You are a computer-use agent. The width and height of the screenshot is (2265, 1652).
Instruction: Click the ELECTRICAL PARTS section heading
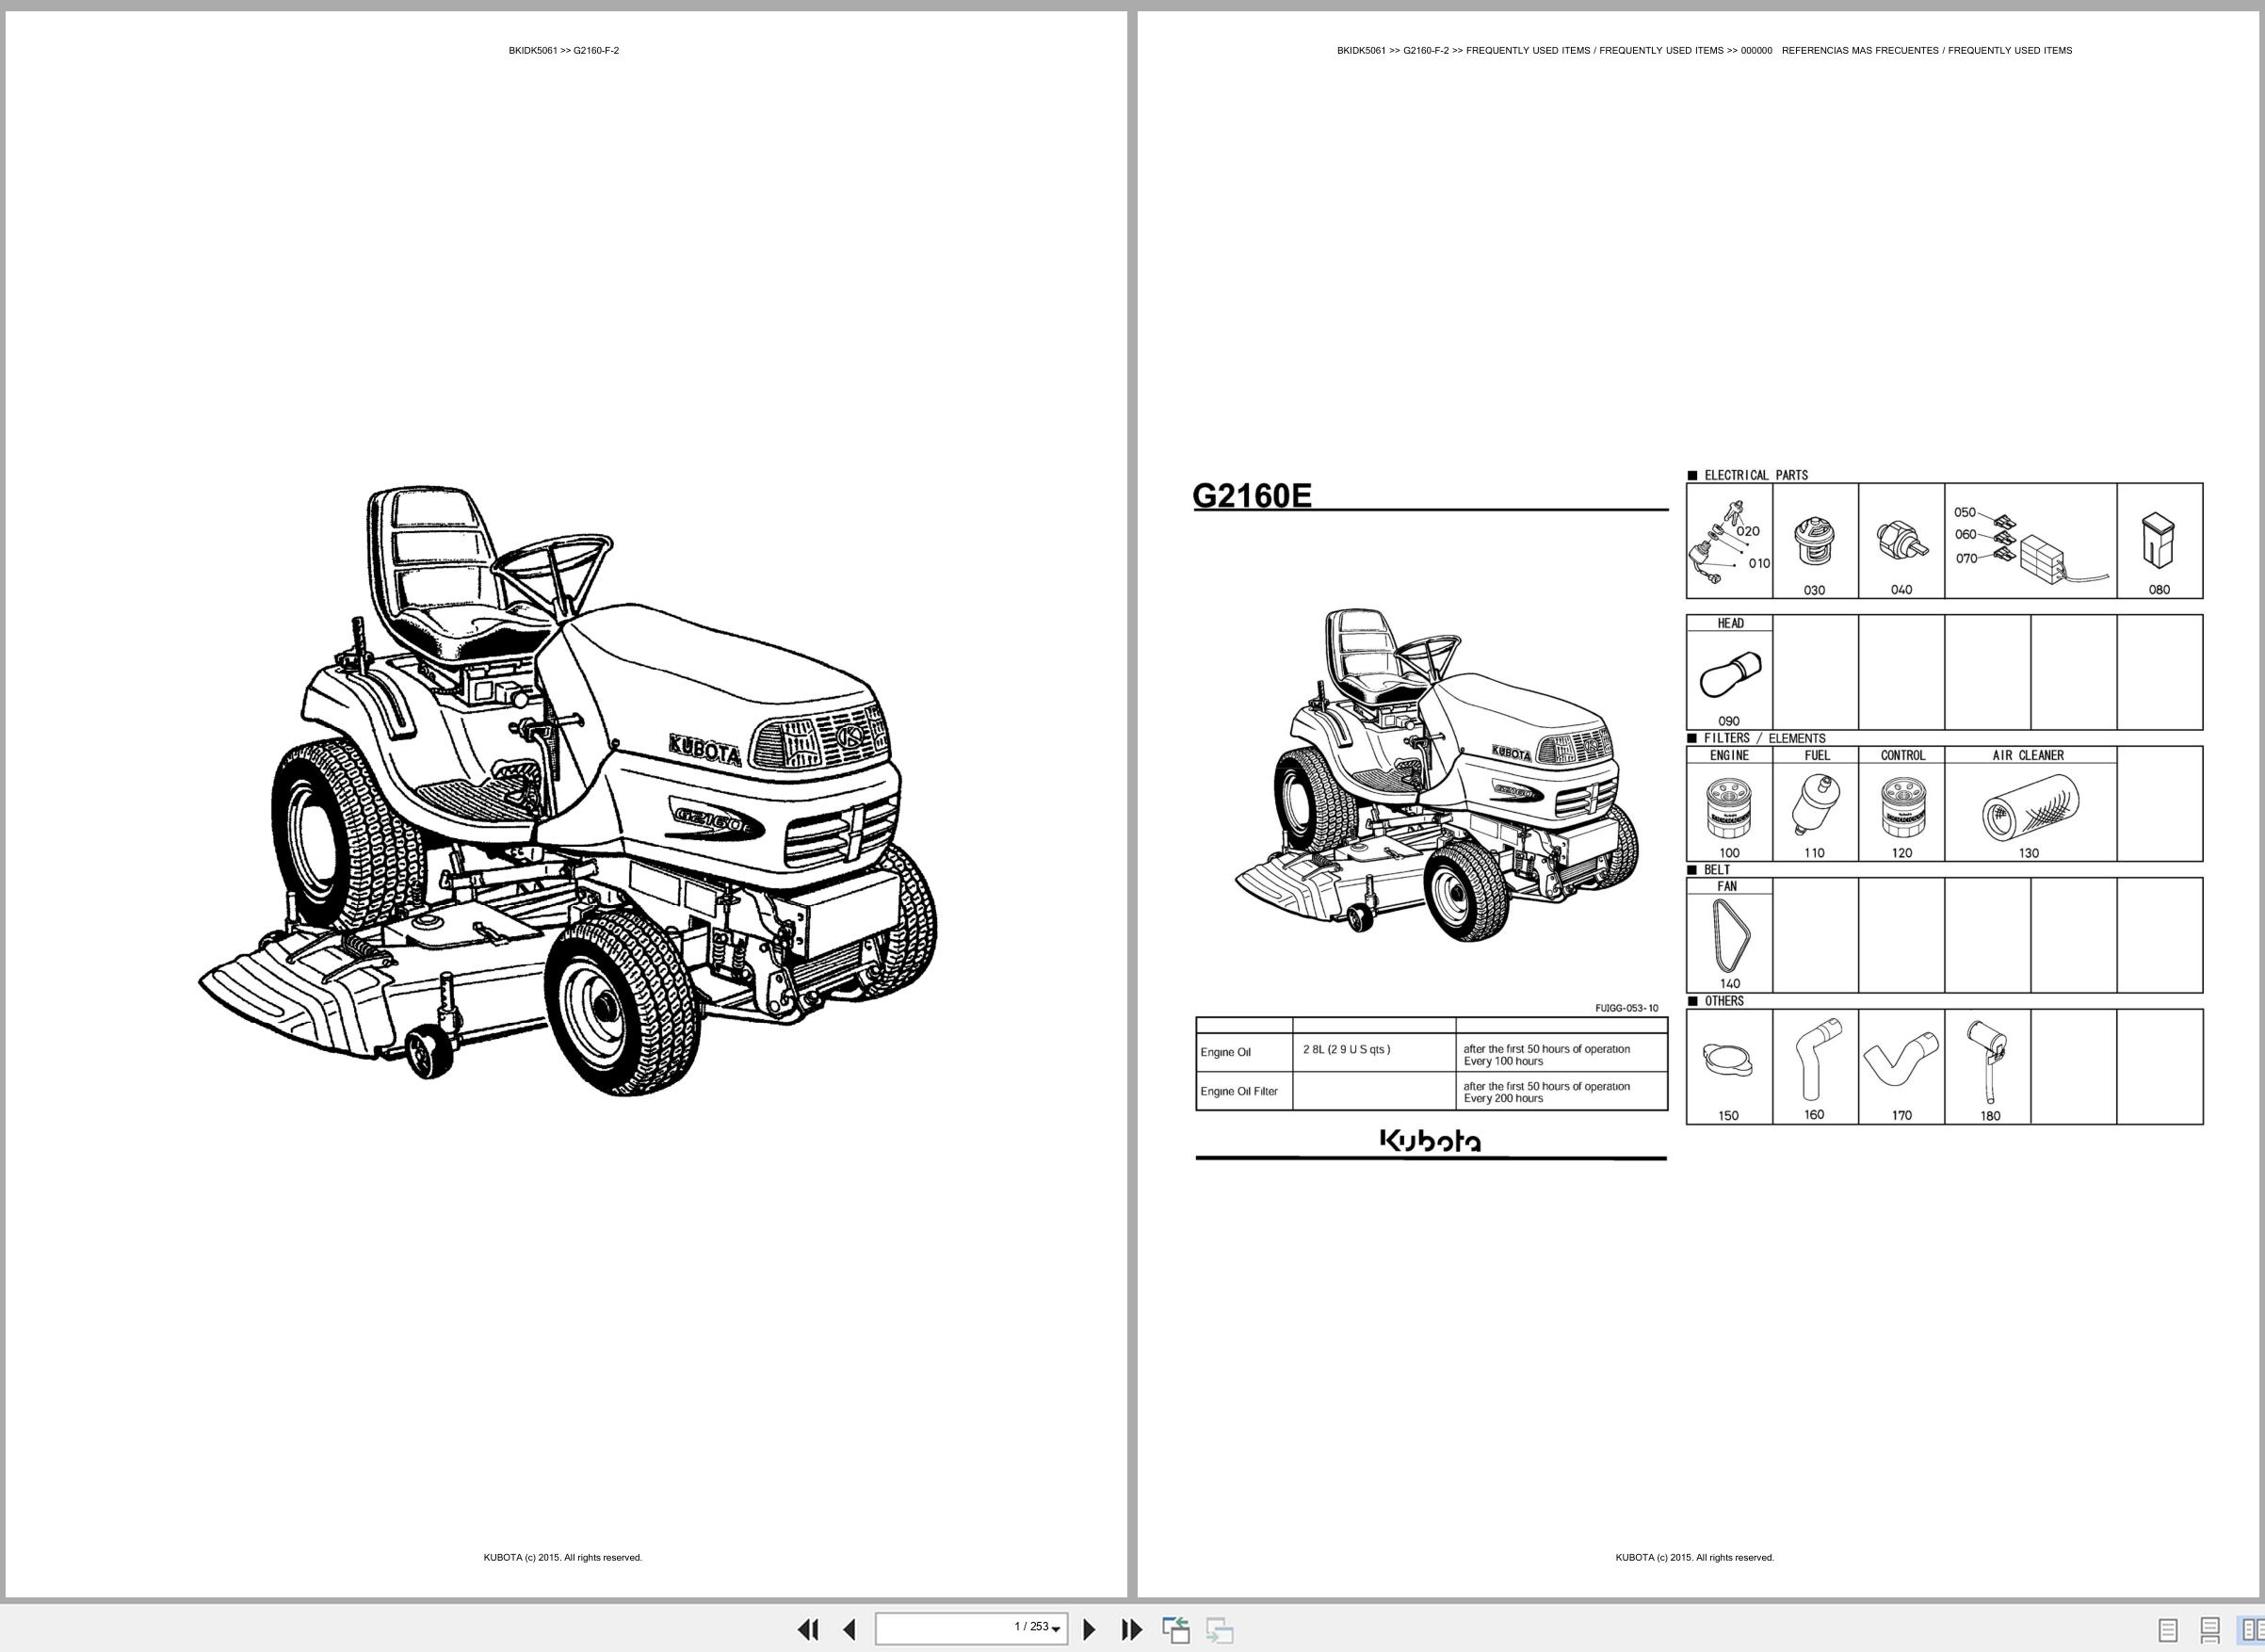click(x=1755, y=475)
